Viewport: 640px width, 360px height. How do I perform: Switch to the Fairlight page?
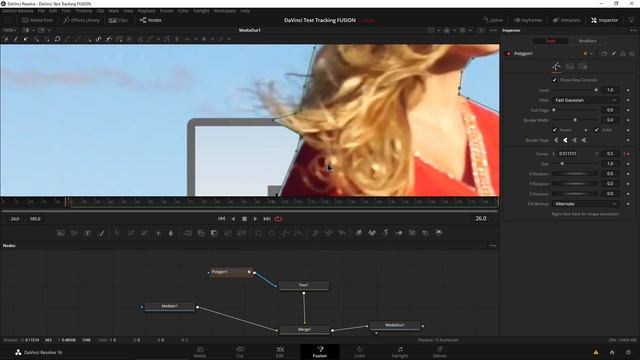tap(400, 352)
